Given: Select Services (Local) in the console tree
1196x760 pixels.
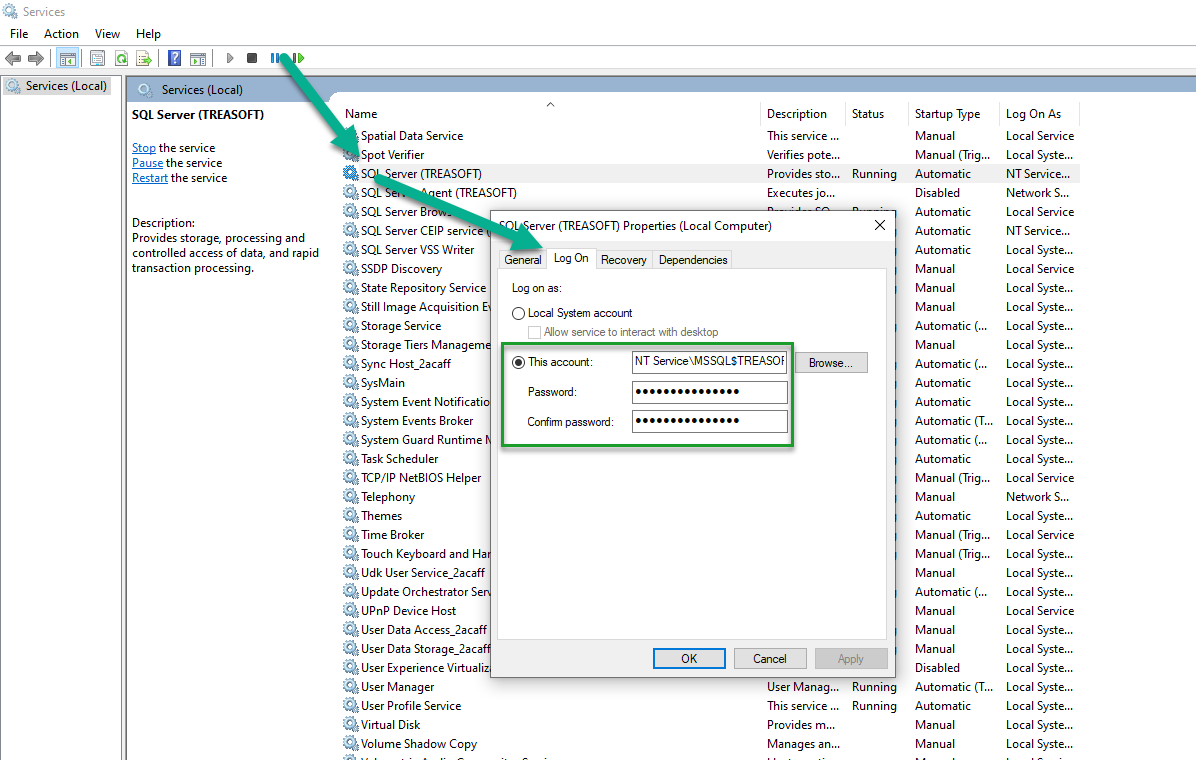Looking at the screenshot, I should click(57, 85).
